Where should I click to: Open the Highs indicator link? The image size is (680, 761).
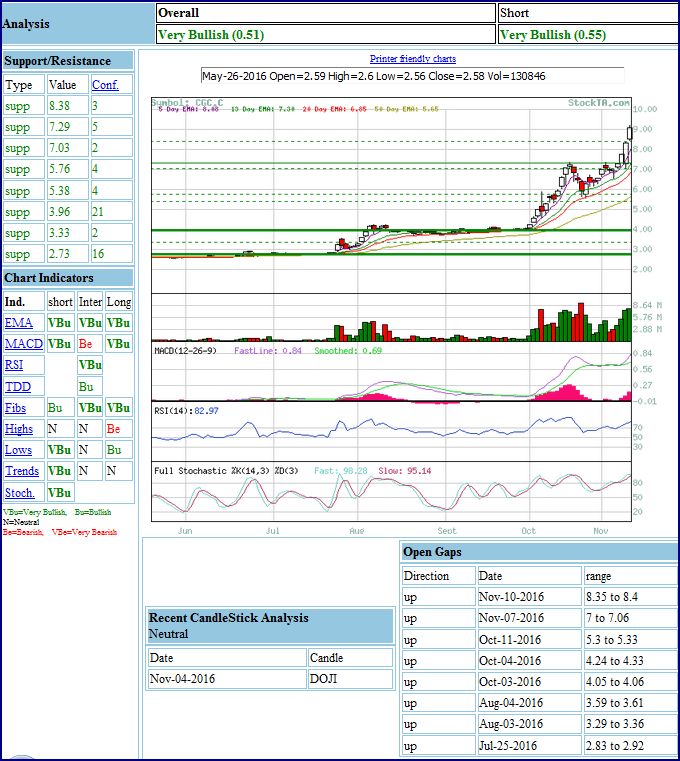click(x=19, y=429)
